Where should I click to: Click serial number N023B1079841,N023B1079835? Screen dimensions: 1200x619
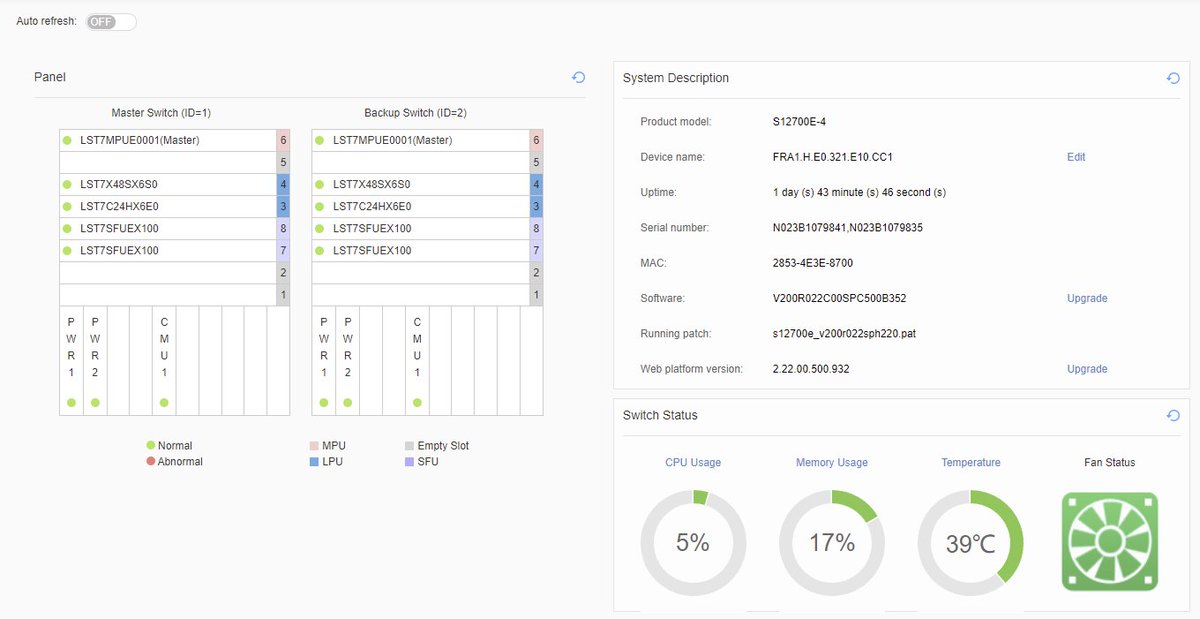[848, 228]
